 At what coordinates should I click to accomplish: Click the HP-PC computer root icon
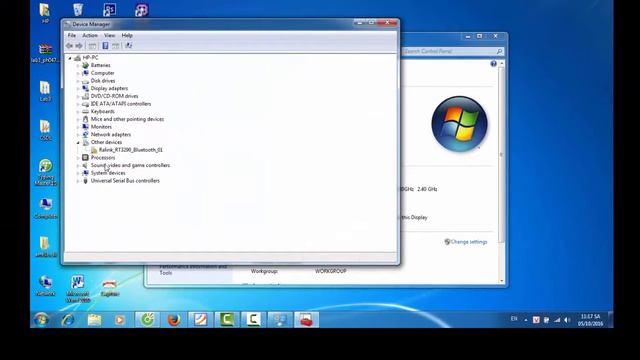tap(77, 58)
